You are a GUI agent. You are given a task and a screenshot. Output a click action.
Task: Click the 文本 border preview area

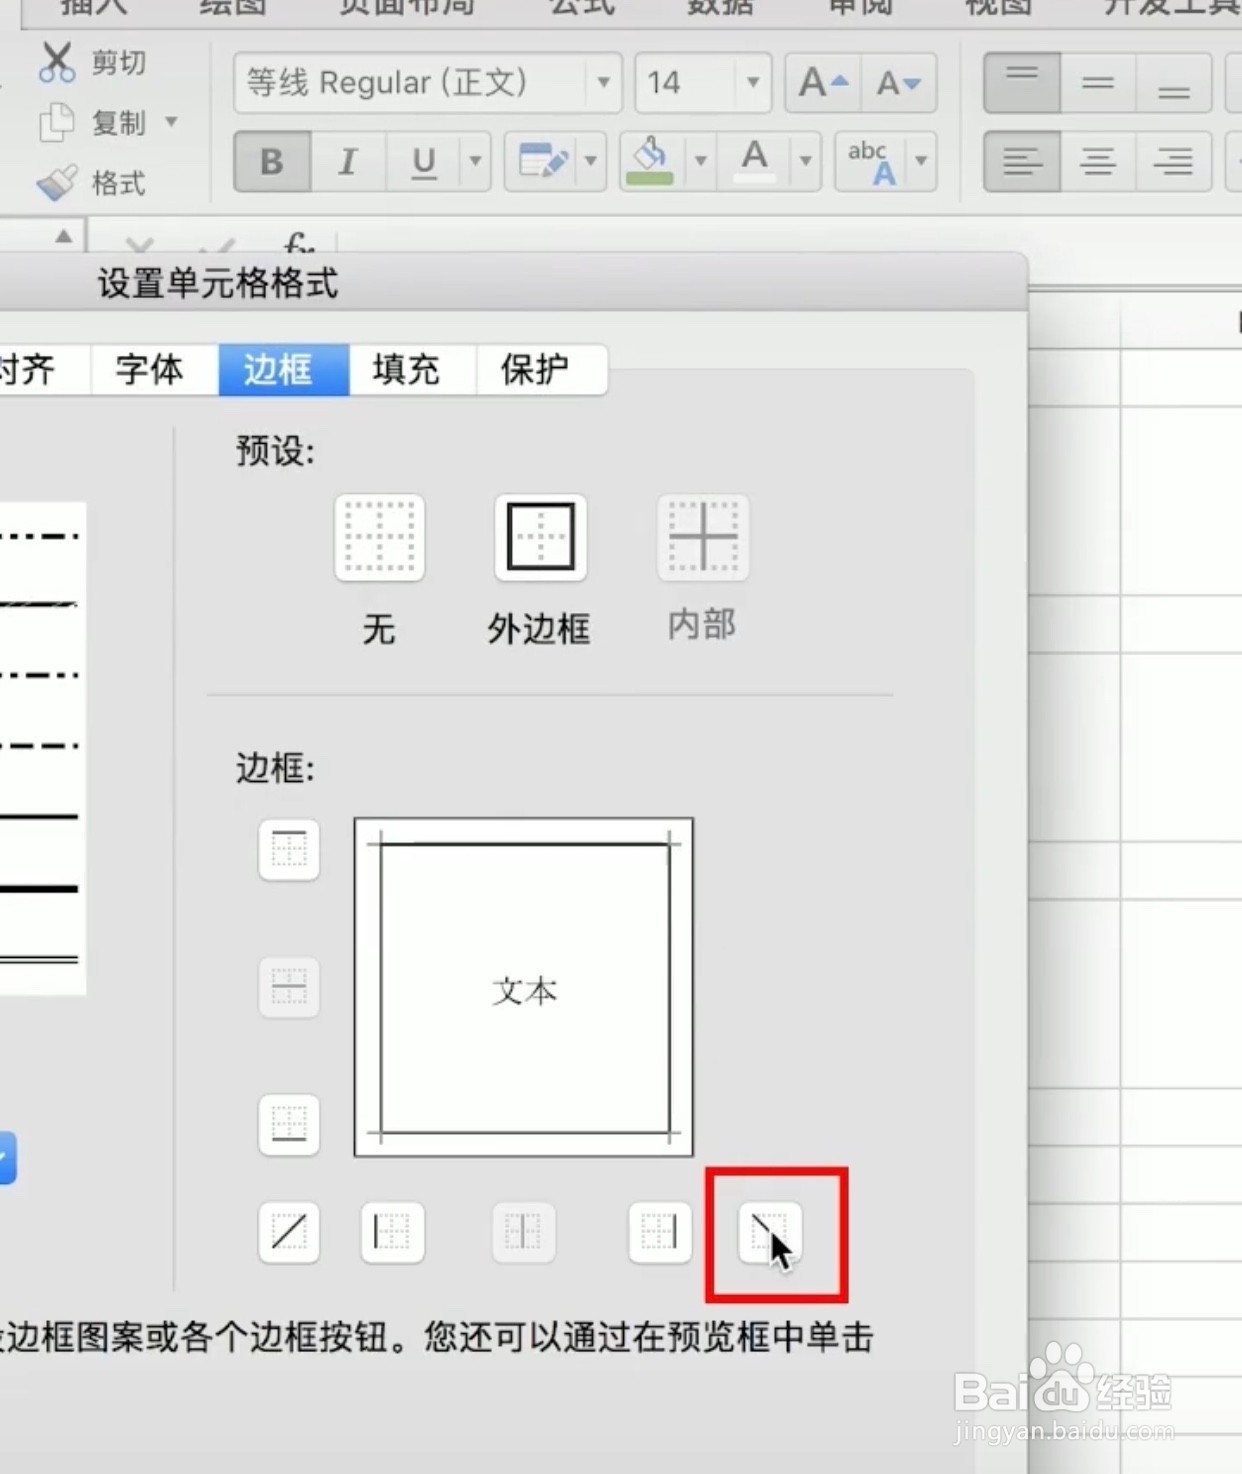click(524, 988)
